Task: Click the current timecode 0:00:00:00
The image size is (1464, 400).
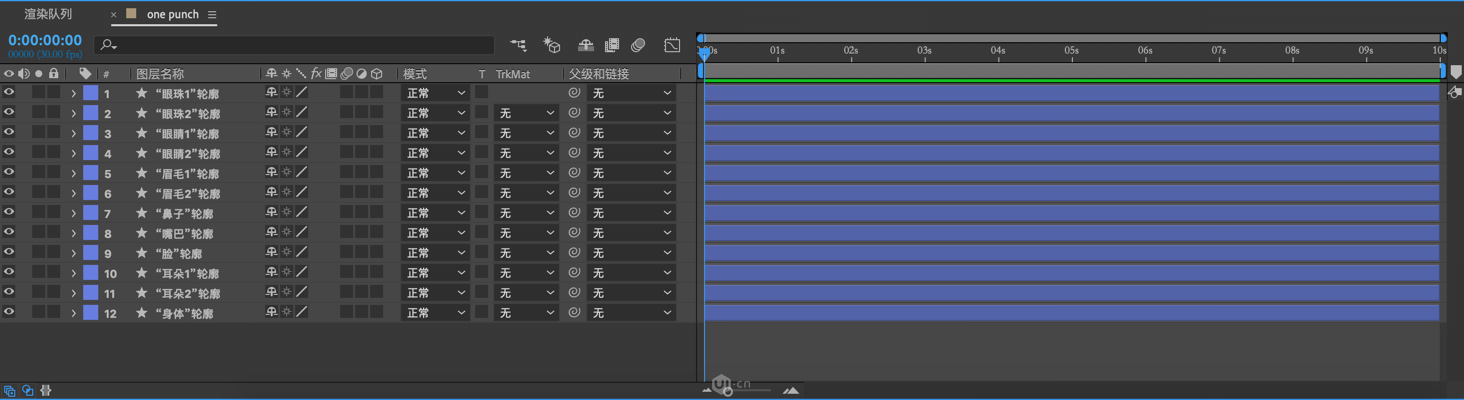Action: [45, 40]
